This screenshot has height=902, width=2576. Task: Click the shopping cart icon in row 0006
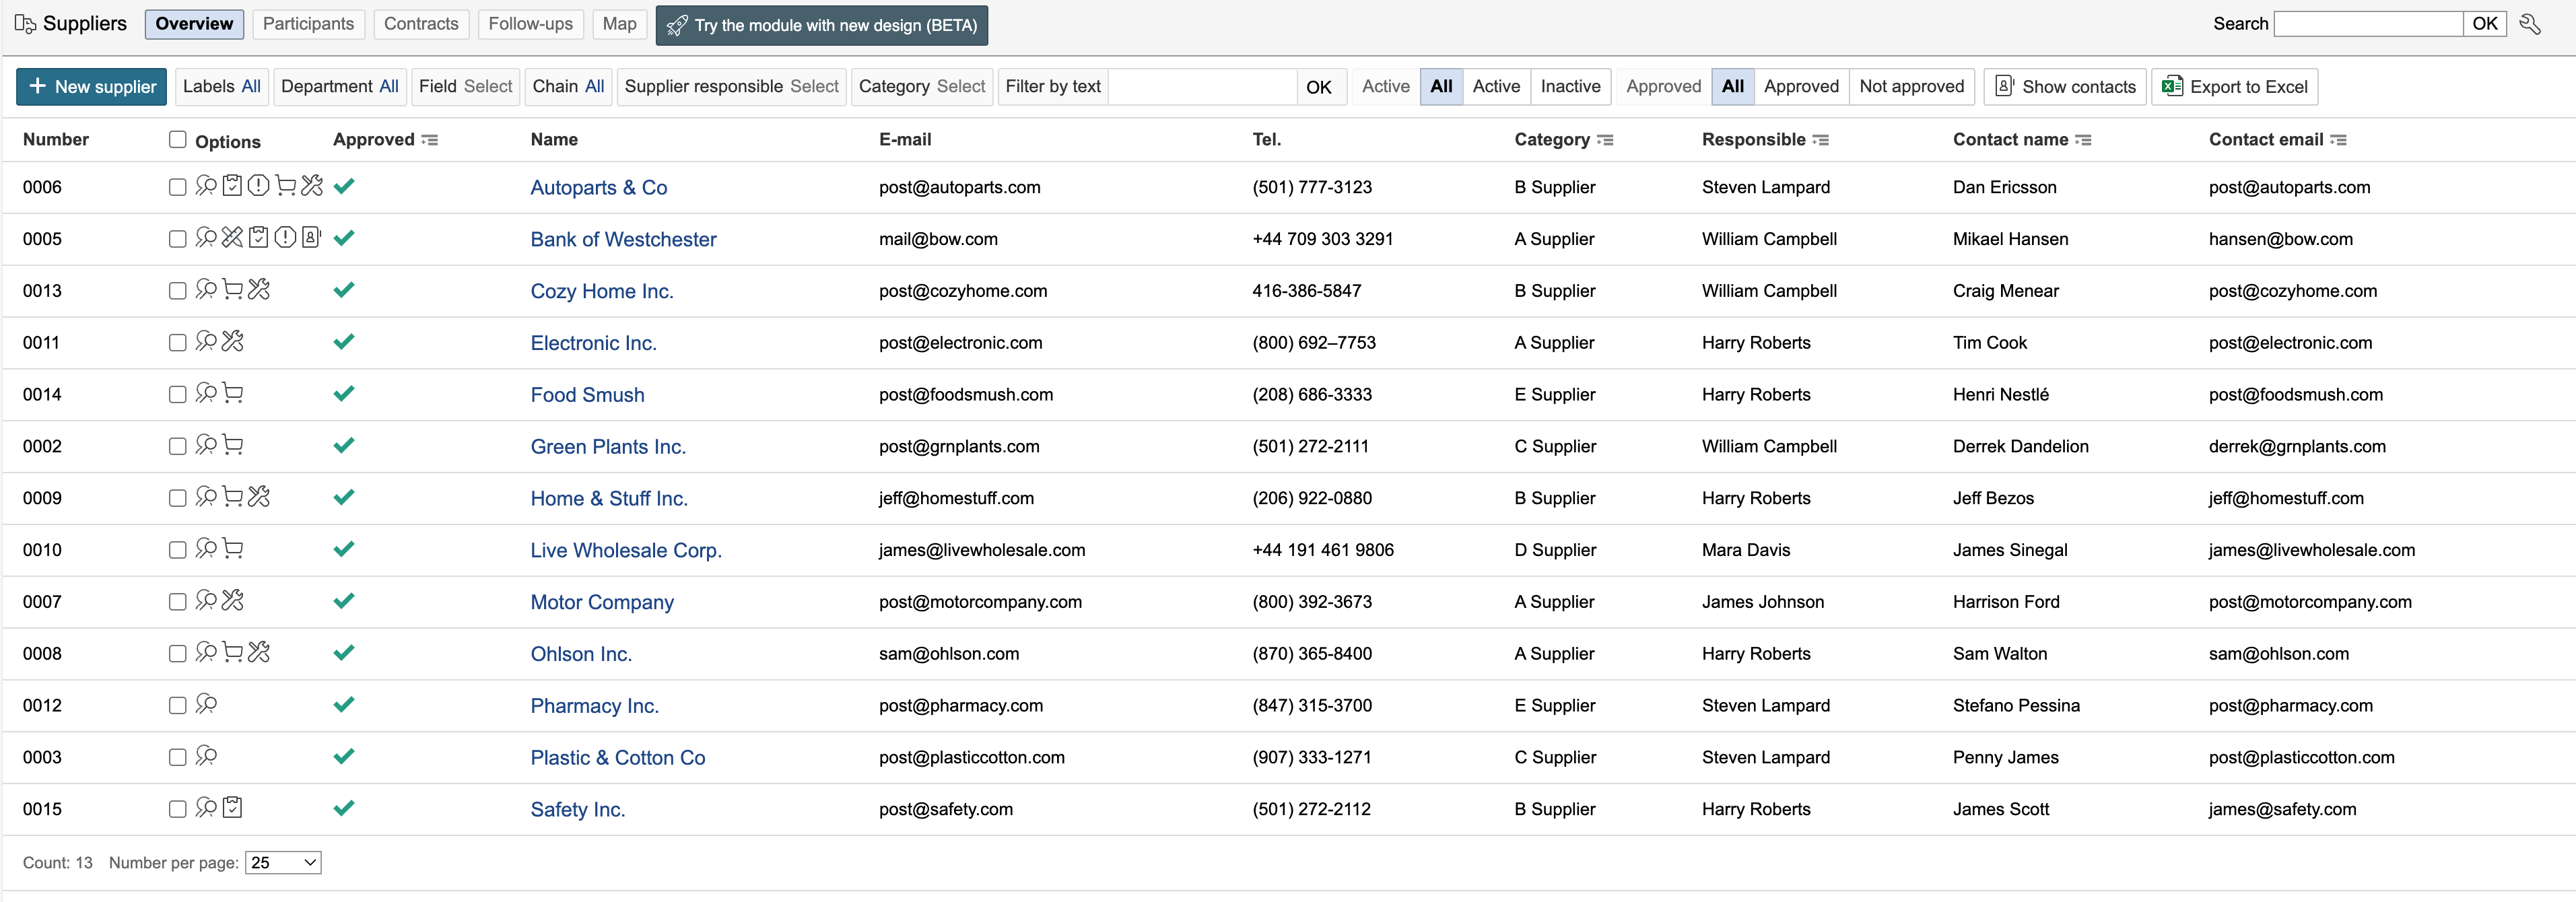[285, 186]
